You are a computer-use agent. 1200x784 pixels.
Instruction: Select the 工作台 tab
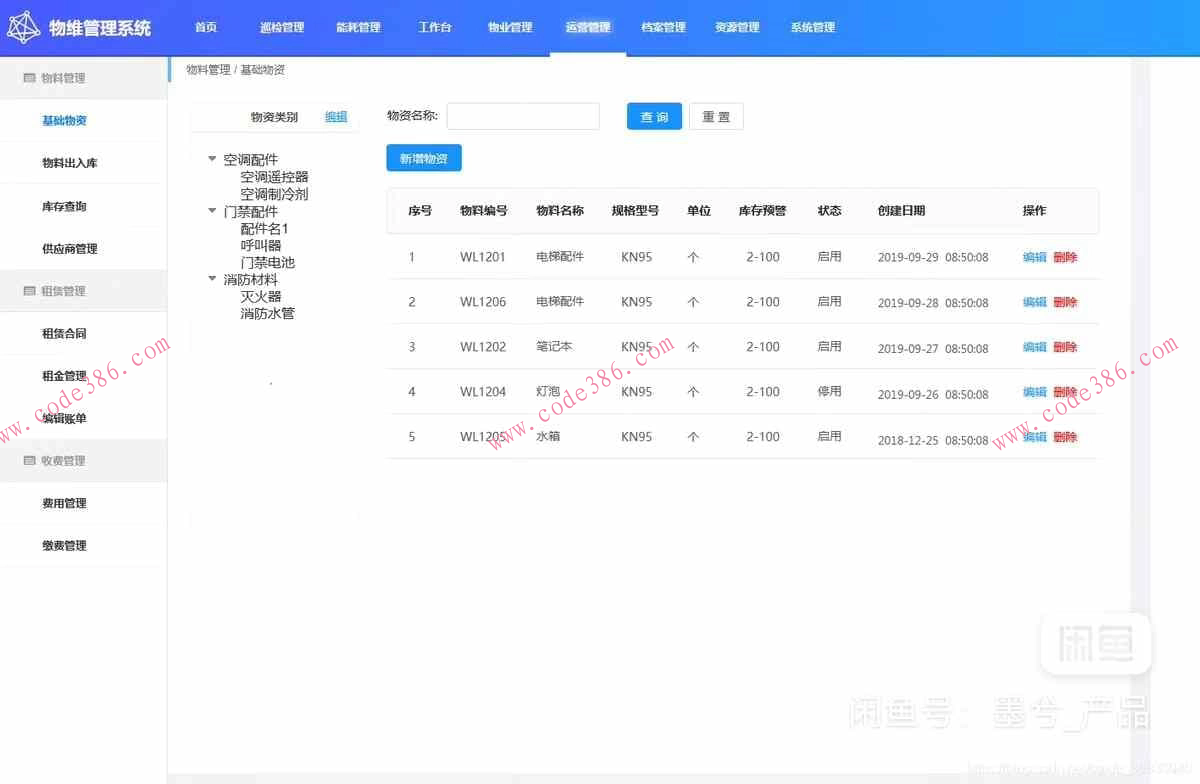click(435, 27)
